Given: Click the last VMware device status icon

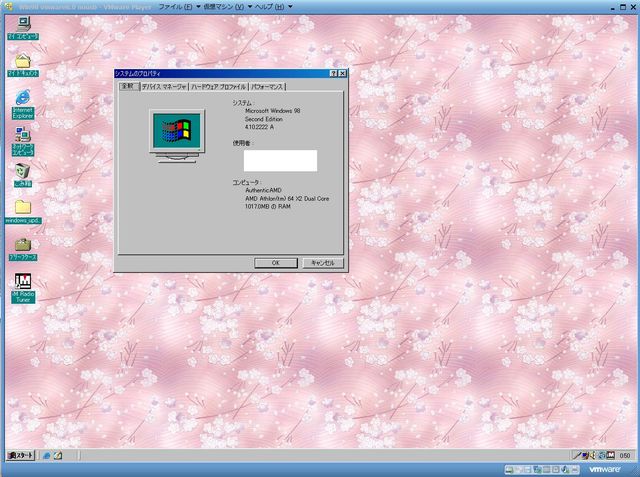Looking at the screenshot, I should [x=575, y=470].
